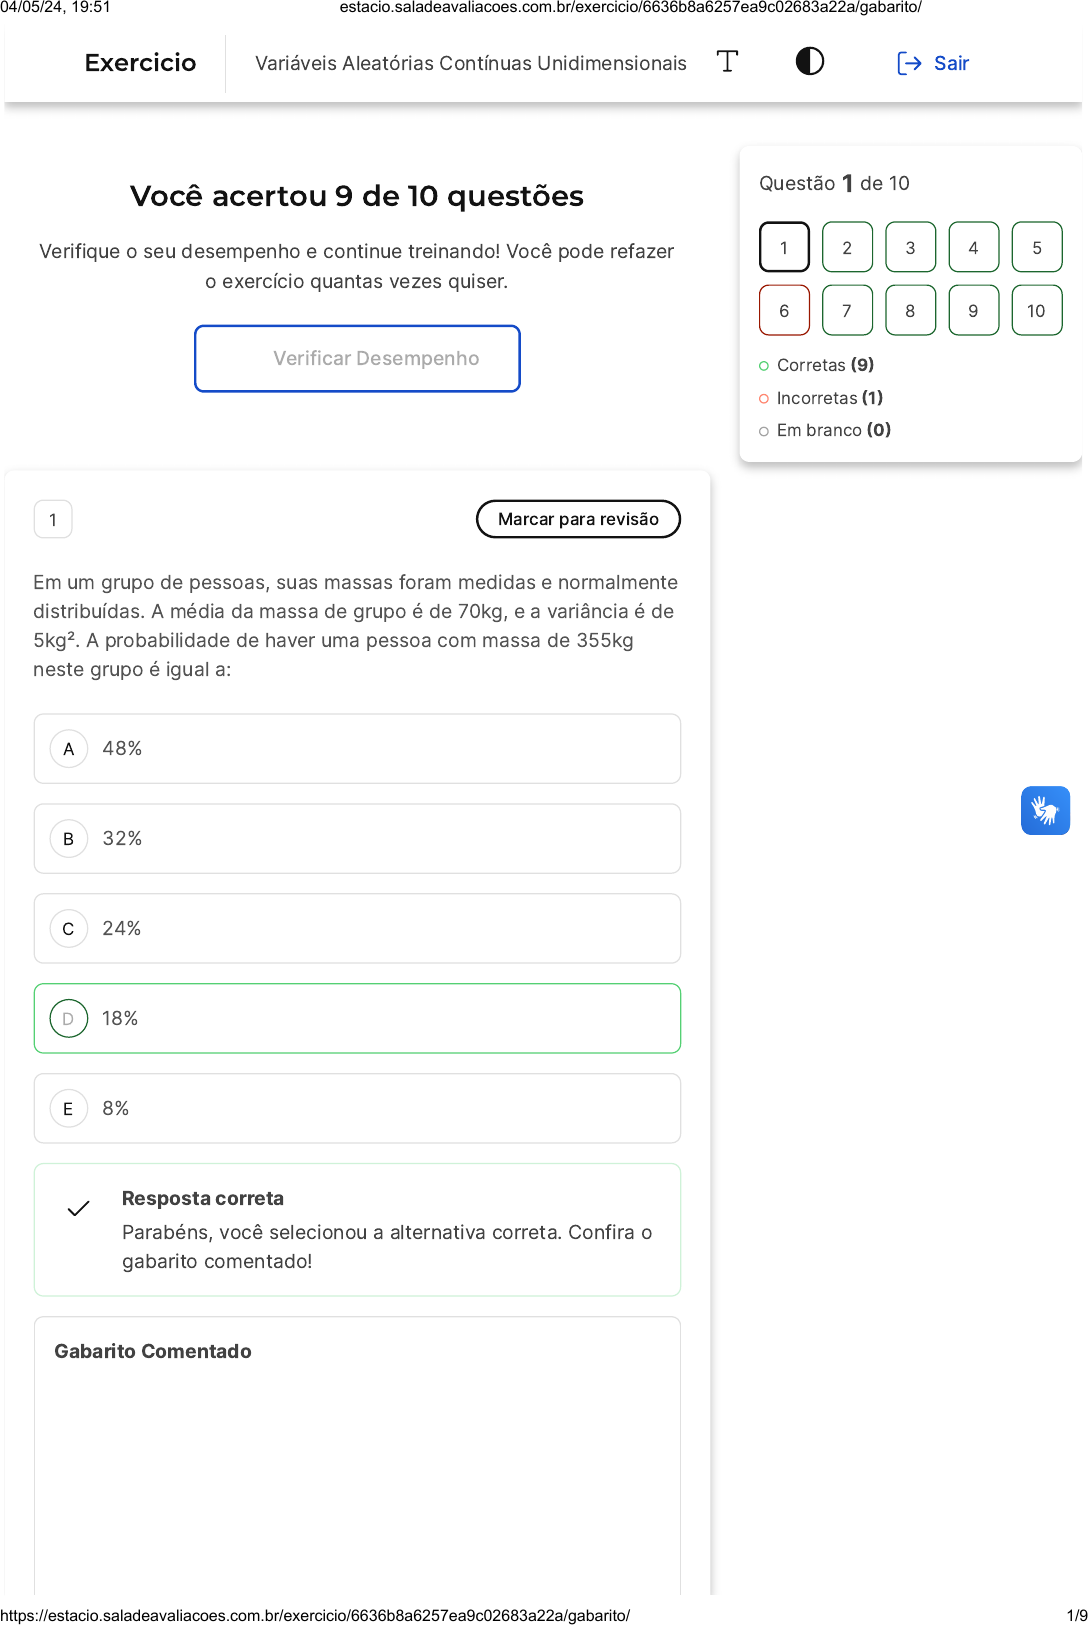Click the checkmark icon beside Resposta correta
Screen dimensions: 1088x1625
(78, 1209)
